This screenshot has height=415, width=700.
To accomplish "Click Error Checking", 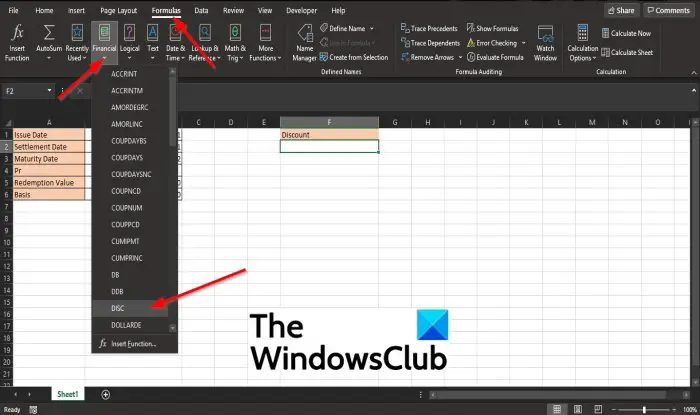I will 492,43.
